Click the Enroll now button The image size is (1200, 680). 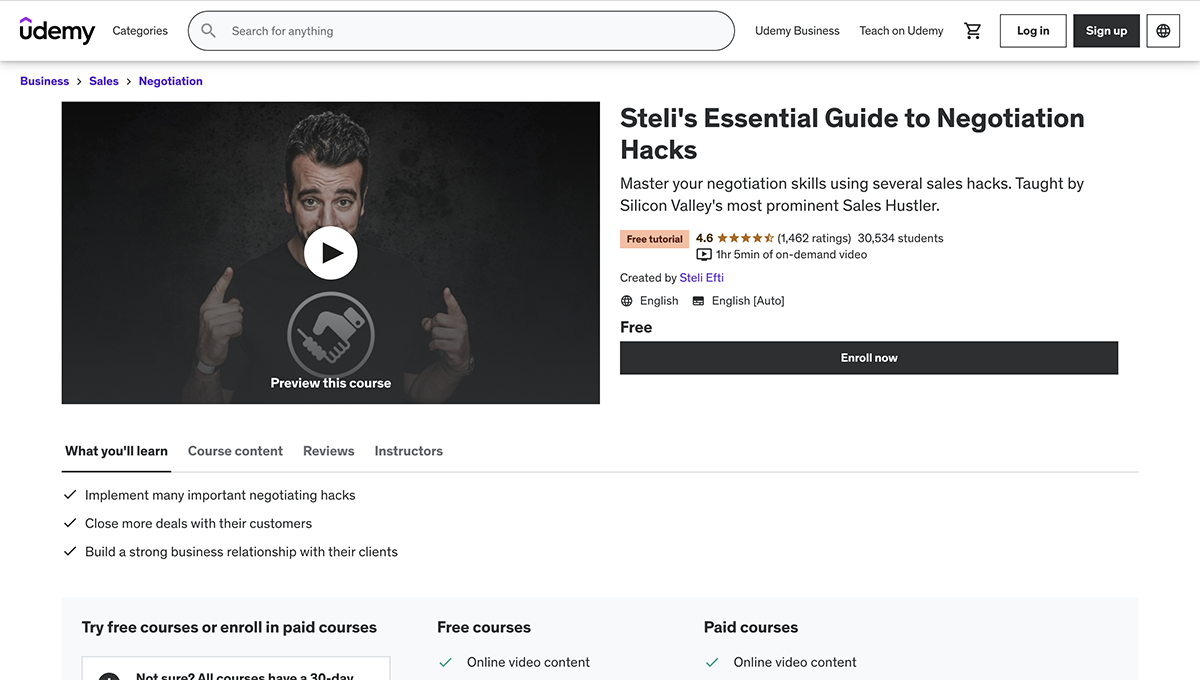pos(868,357)
